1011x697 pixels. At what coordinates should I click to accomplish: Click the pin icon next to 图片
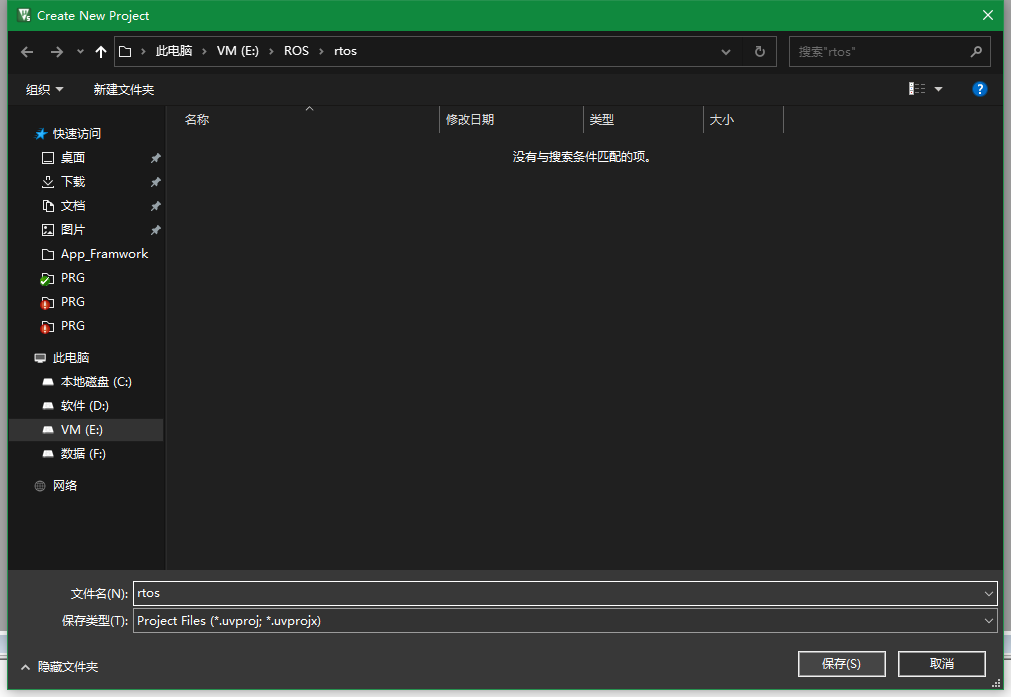coord(155,230)
